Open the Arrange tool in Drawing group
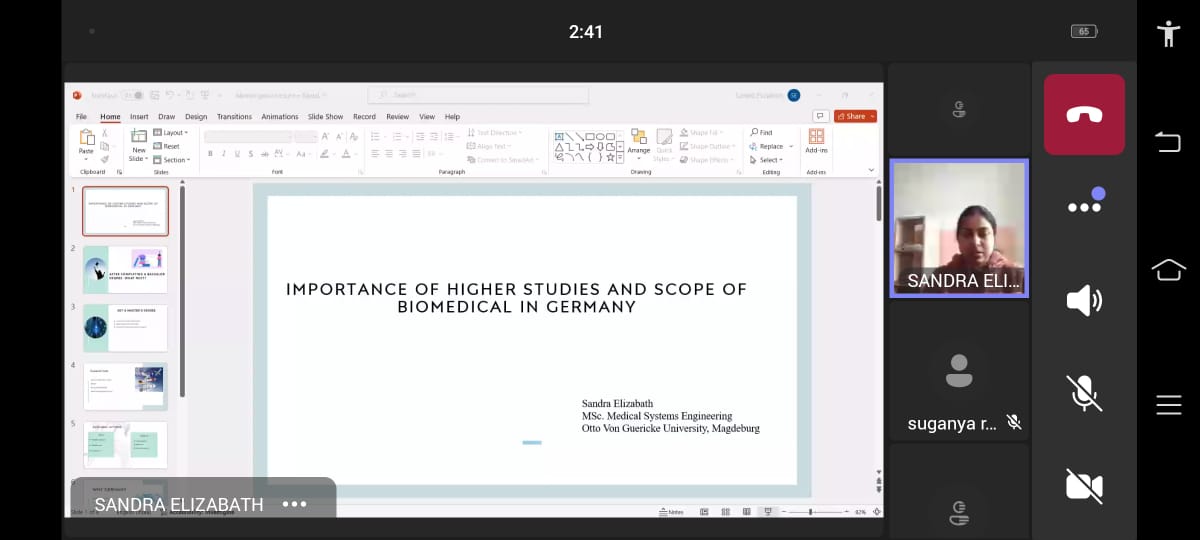The height and width of the screenshot is (540, 1200). coord(638,140)
